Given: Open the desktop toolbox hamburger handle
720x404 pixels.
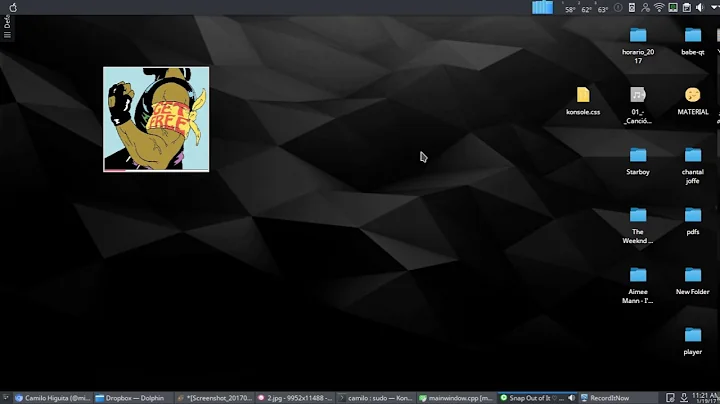Looking at the screenshot, I should pyautogui.click(x=7, y=35).
